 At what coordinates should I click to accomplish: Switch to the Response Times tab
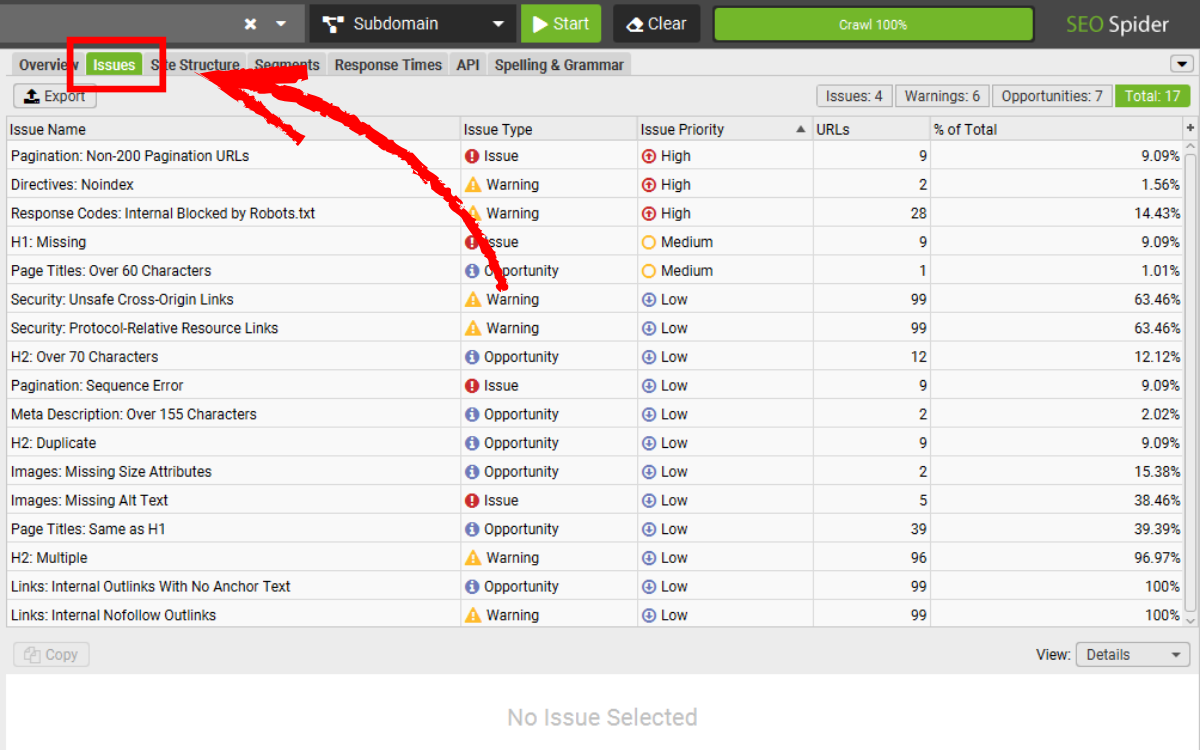click(388, 65)
